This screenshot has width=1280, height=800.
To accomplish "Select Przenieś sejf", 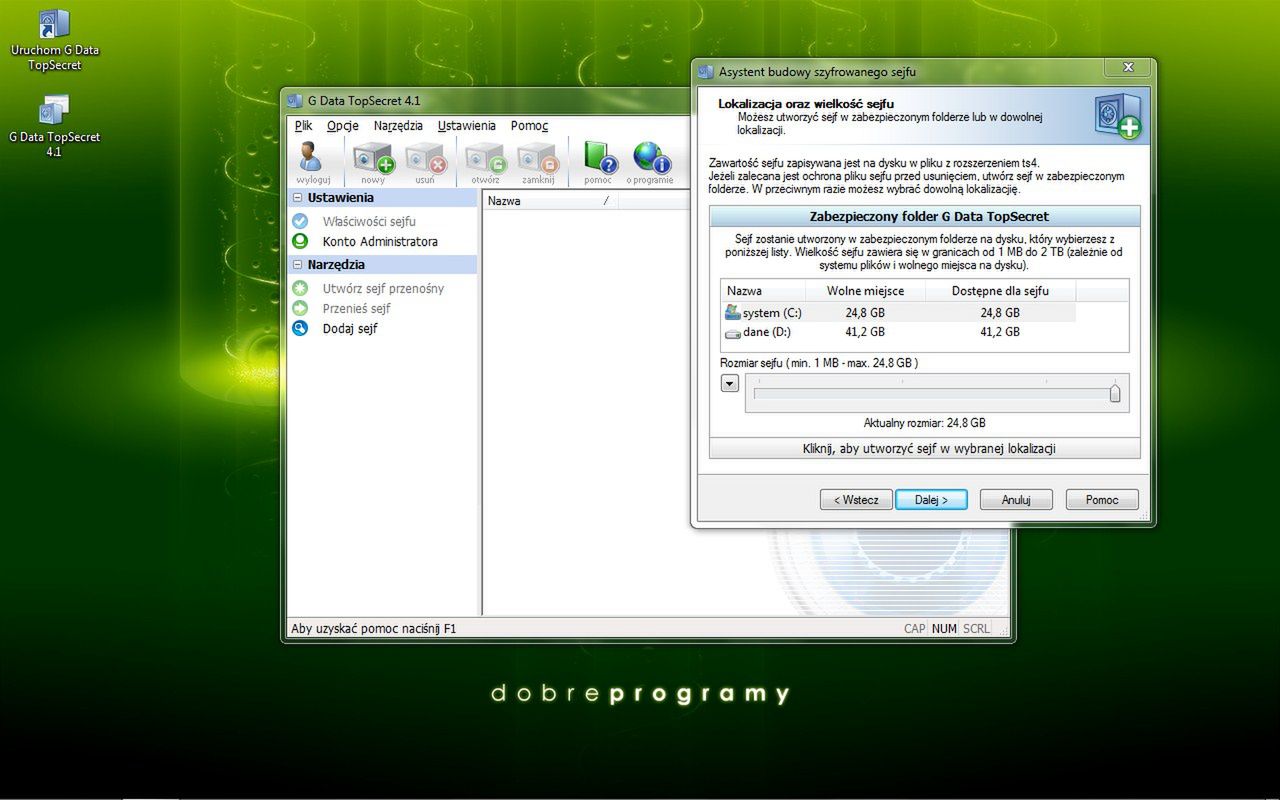I will [356, 308].
